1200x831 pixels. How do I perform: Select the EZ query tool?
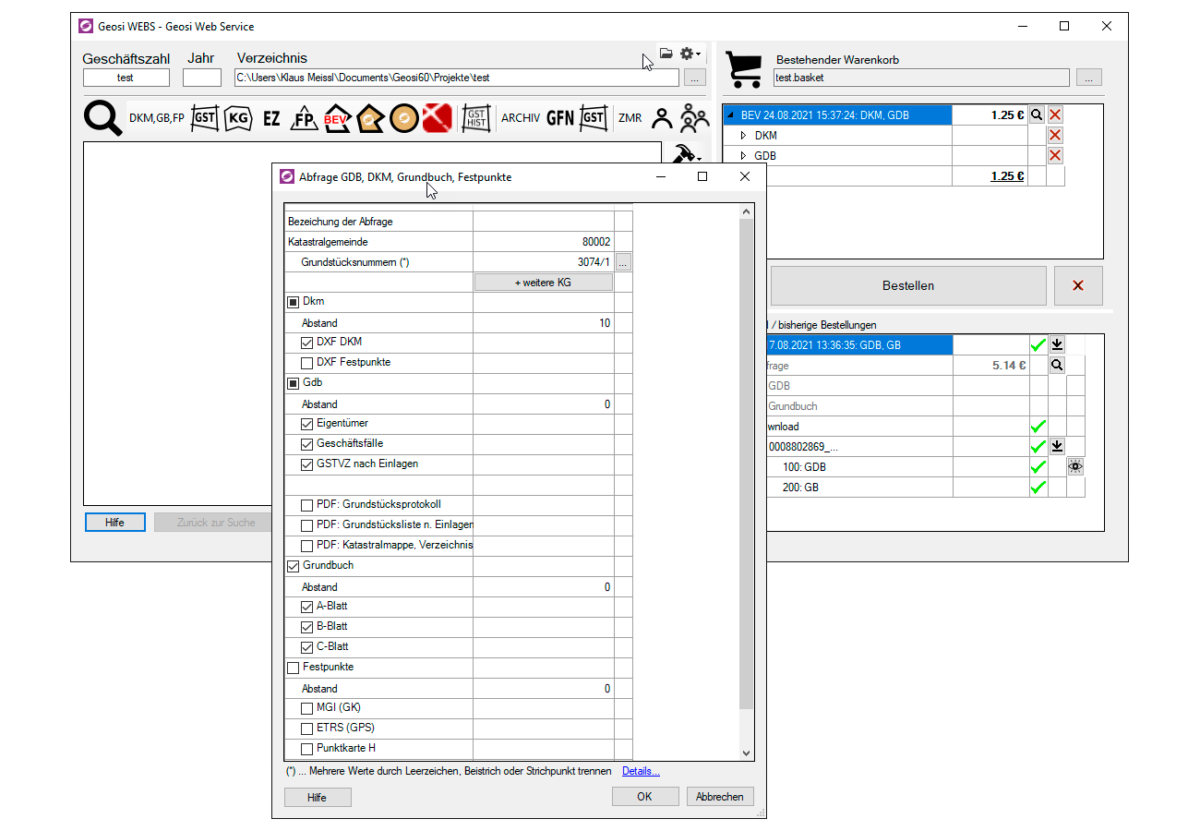point(271,117)
